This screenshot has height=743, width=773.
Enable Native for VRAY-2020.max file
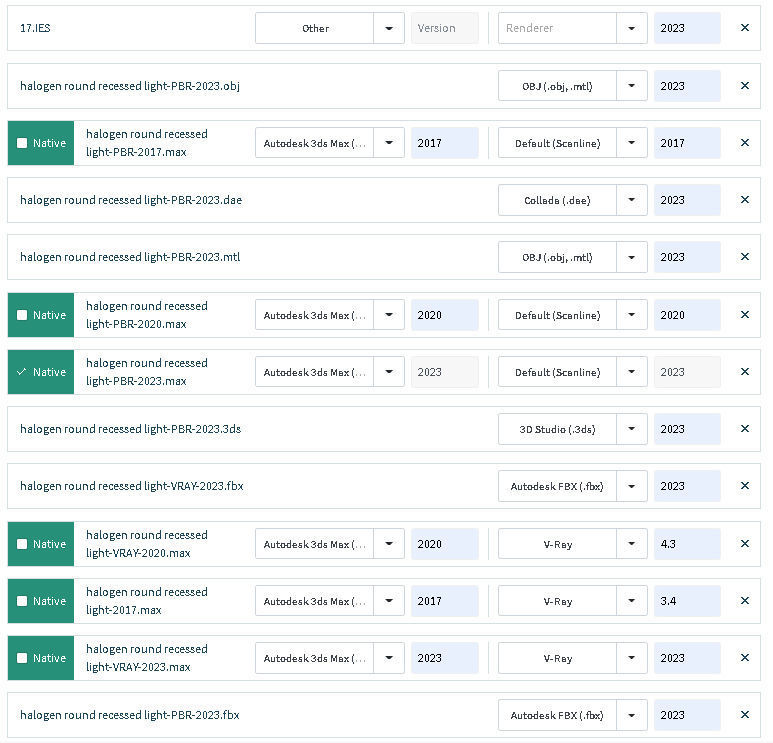pos(22,544)
